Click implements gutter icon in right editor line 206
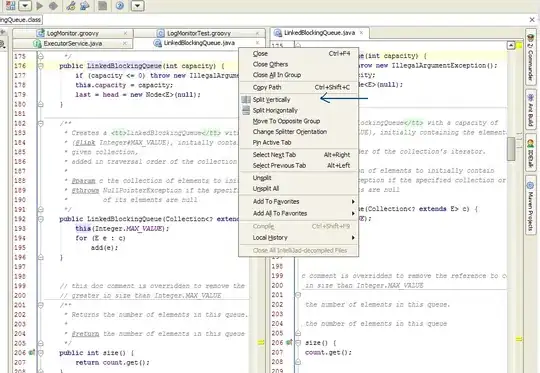 289,342
